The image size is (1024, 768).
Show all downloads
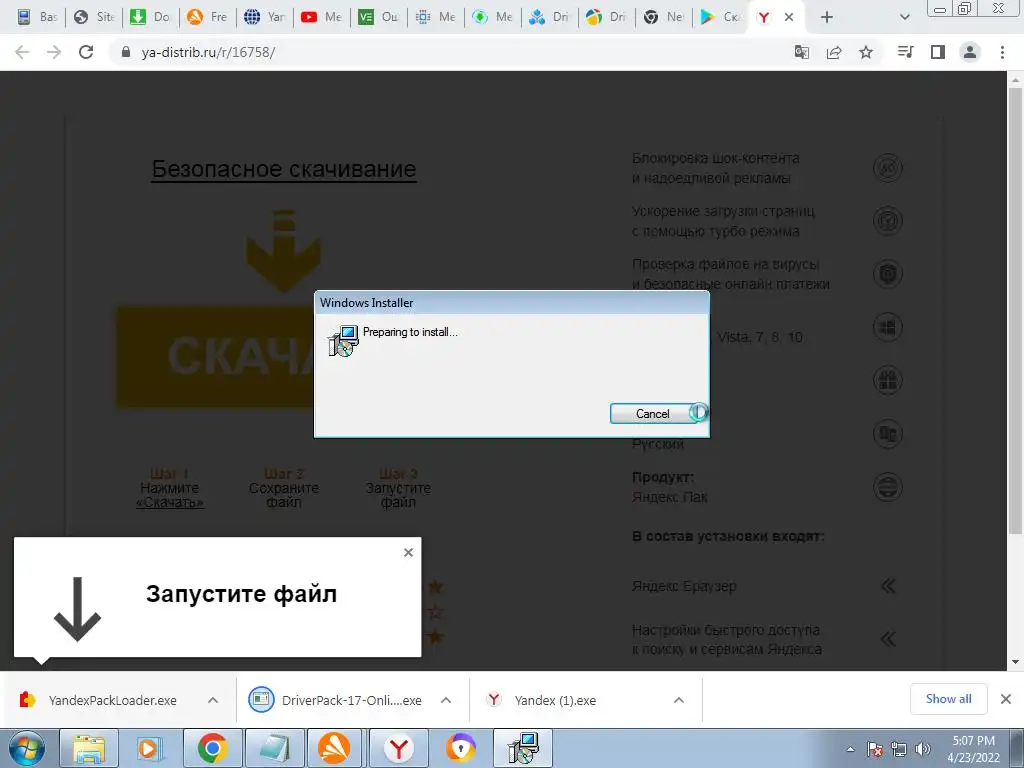click(x=948, y=699)
